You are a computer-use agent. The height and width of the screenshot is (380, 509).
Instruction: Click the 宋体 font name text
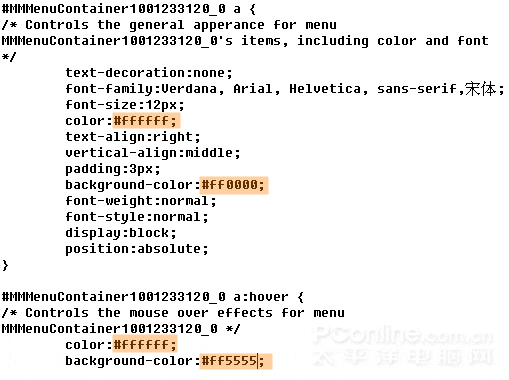click(x=480, y=89)
